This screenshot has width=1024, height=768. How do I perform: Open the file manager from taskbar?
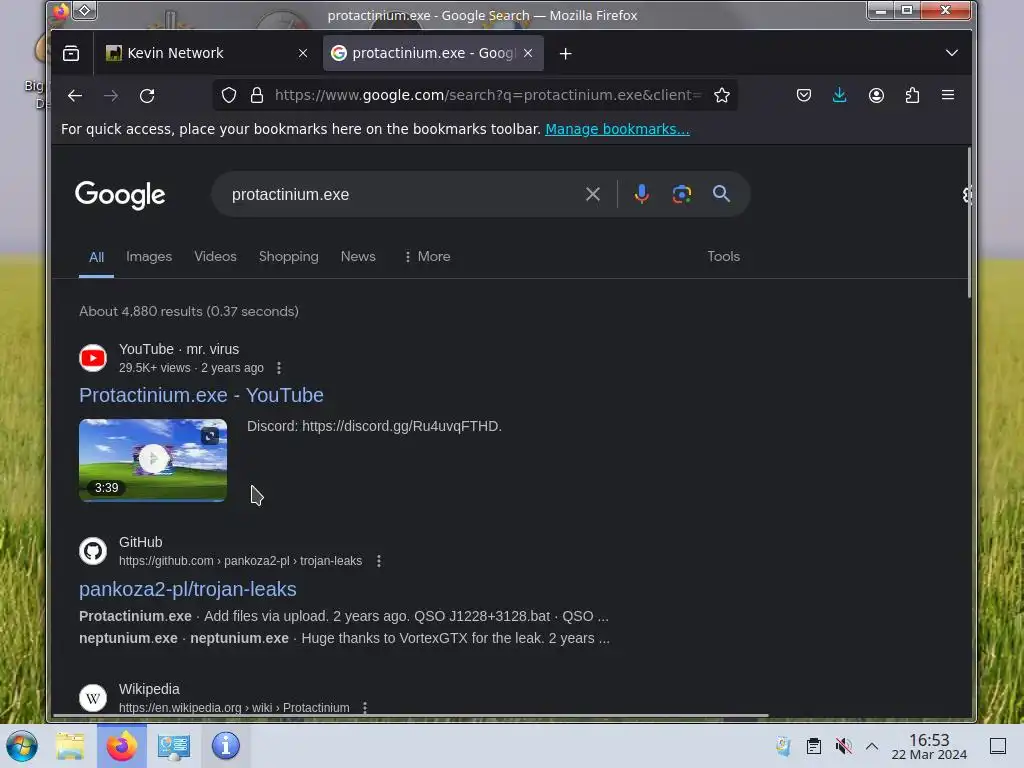[70, 746]
